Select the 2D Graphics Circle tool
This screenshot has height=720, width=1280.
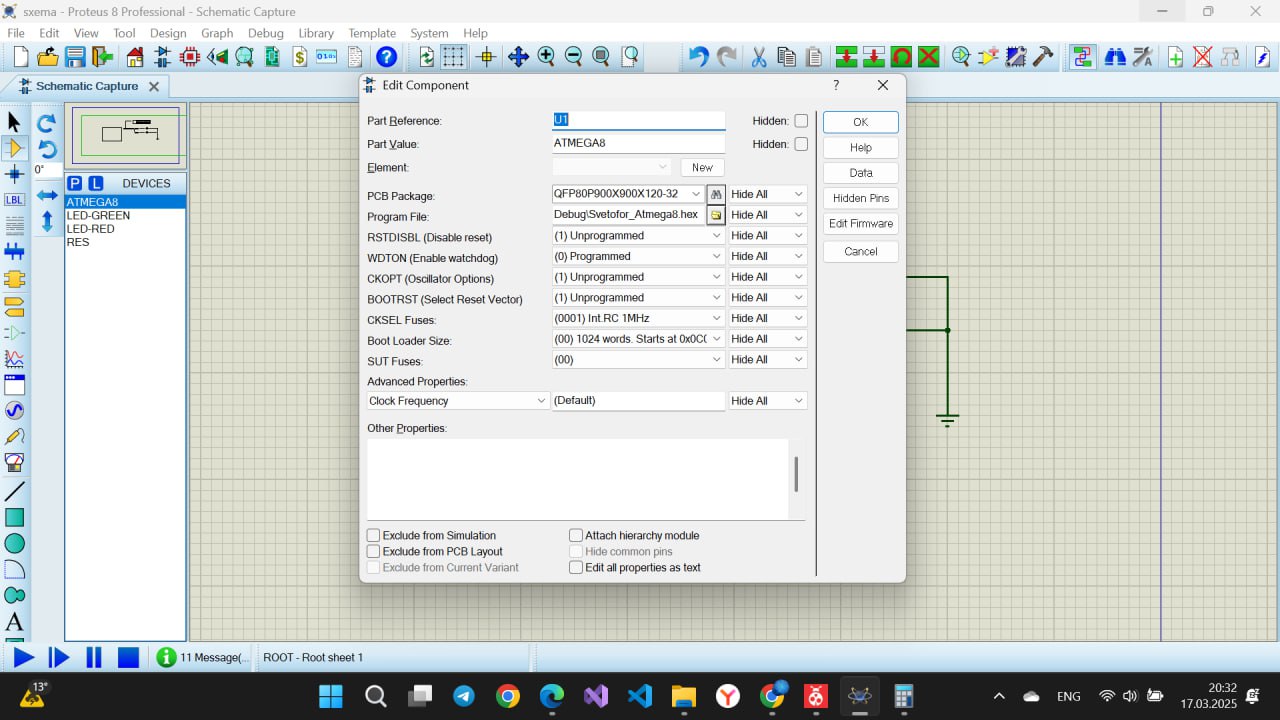14,543
